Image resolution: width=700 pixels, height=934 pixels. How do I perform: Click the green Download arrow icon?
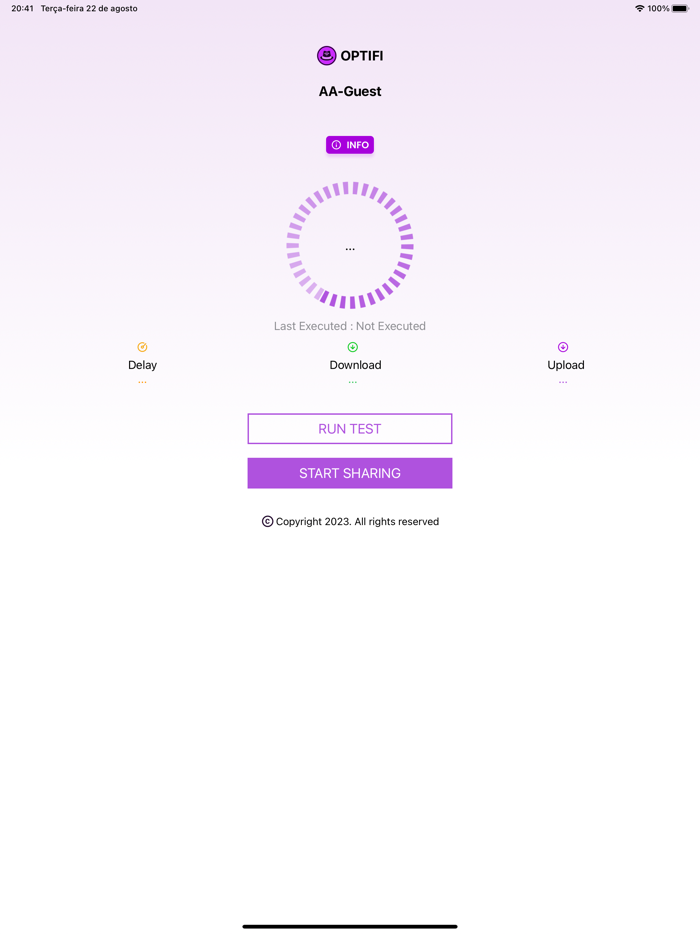(x=353, y=345)
